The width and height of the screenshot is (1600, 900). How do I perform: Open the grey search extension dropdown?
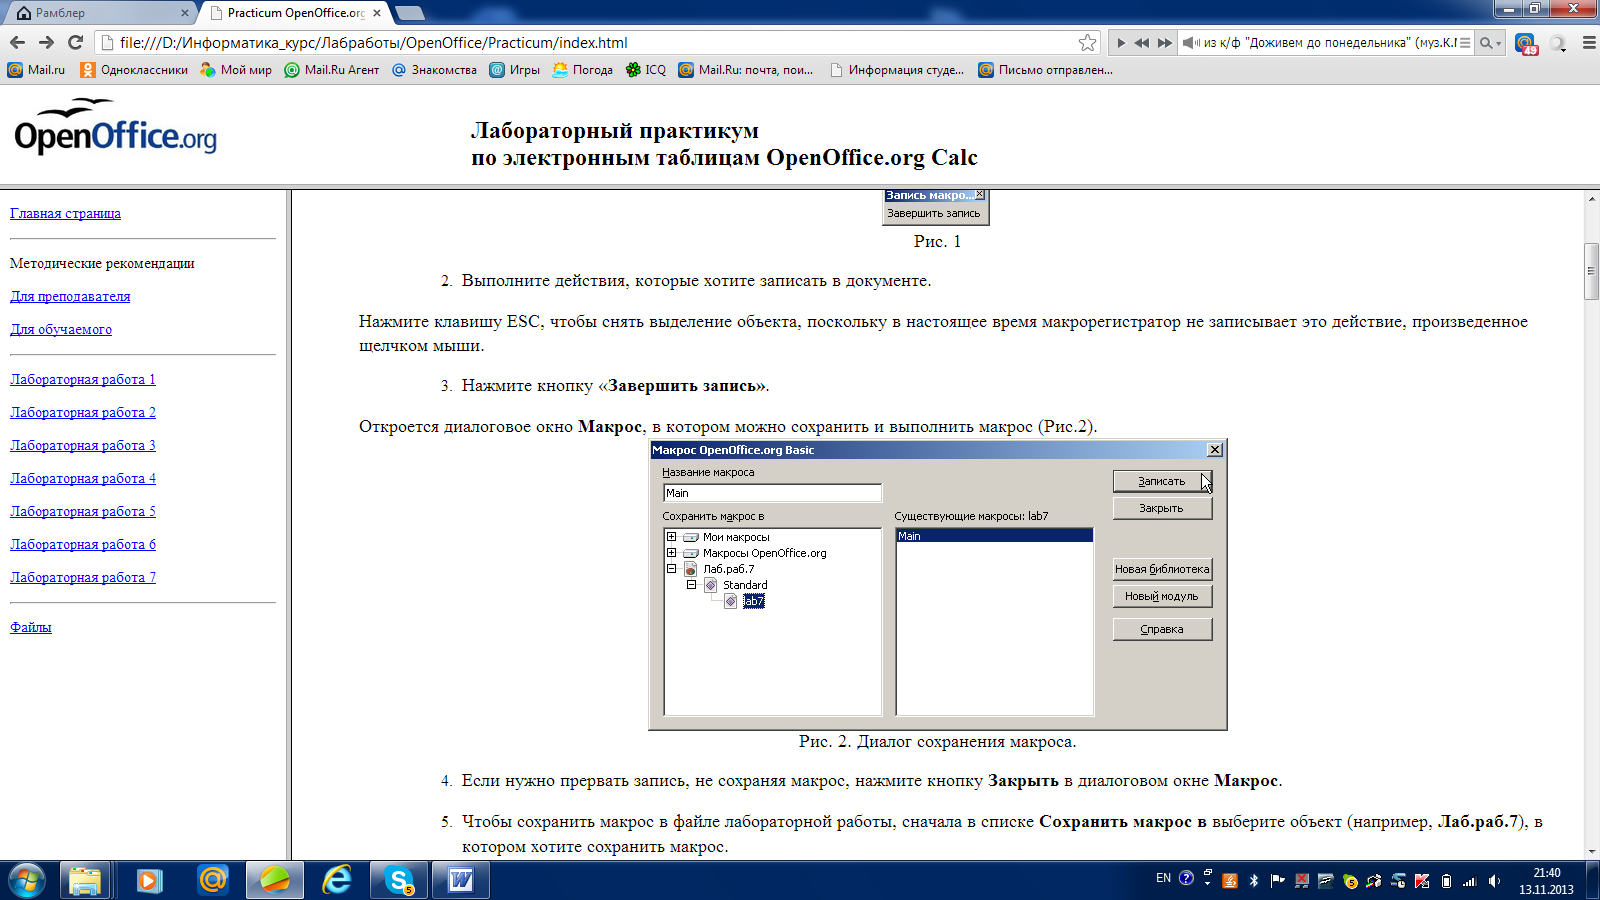coord(1558,44)
